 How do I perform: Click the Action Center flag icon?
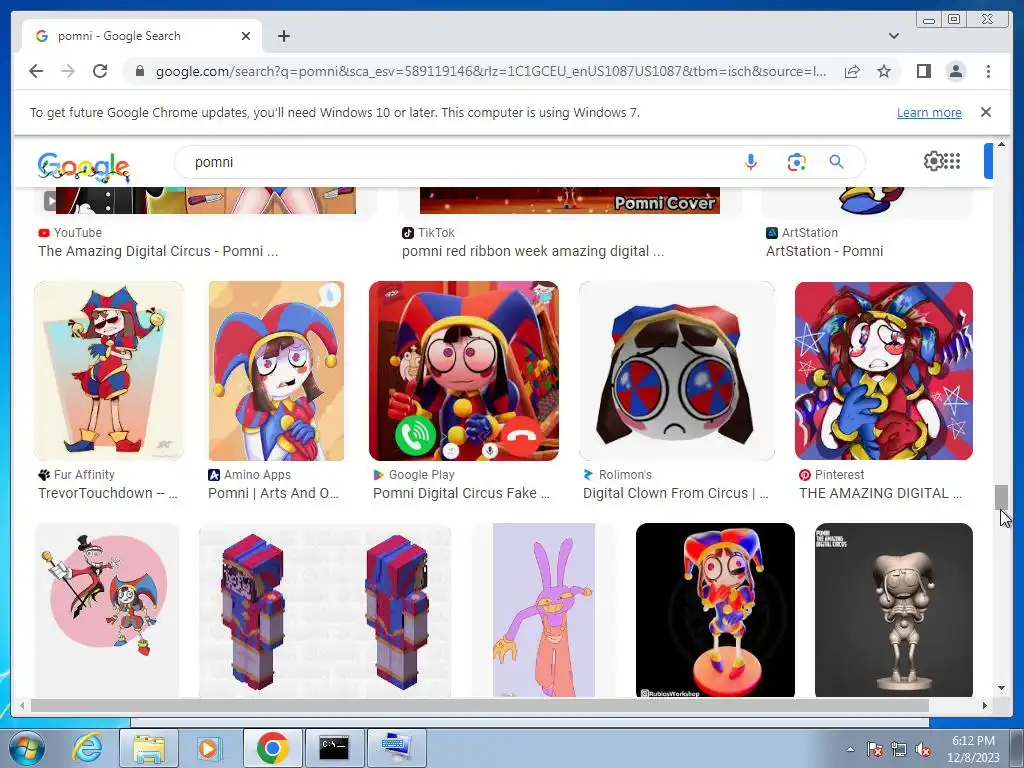click(x=875, y=750)
